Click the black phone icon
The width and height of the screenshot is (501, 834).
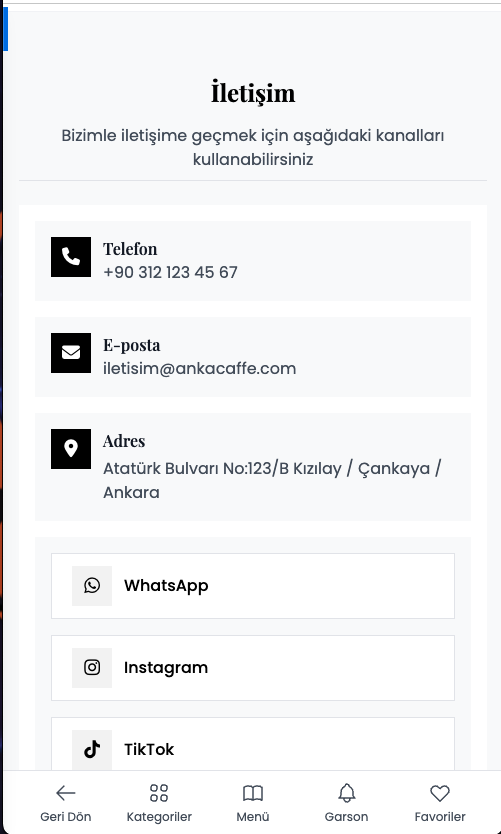click(x=71, y=257)
